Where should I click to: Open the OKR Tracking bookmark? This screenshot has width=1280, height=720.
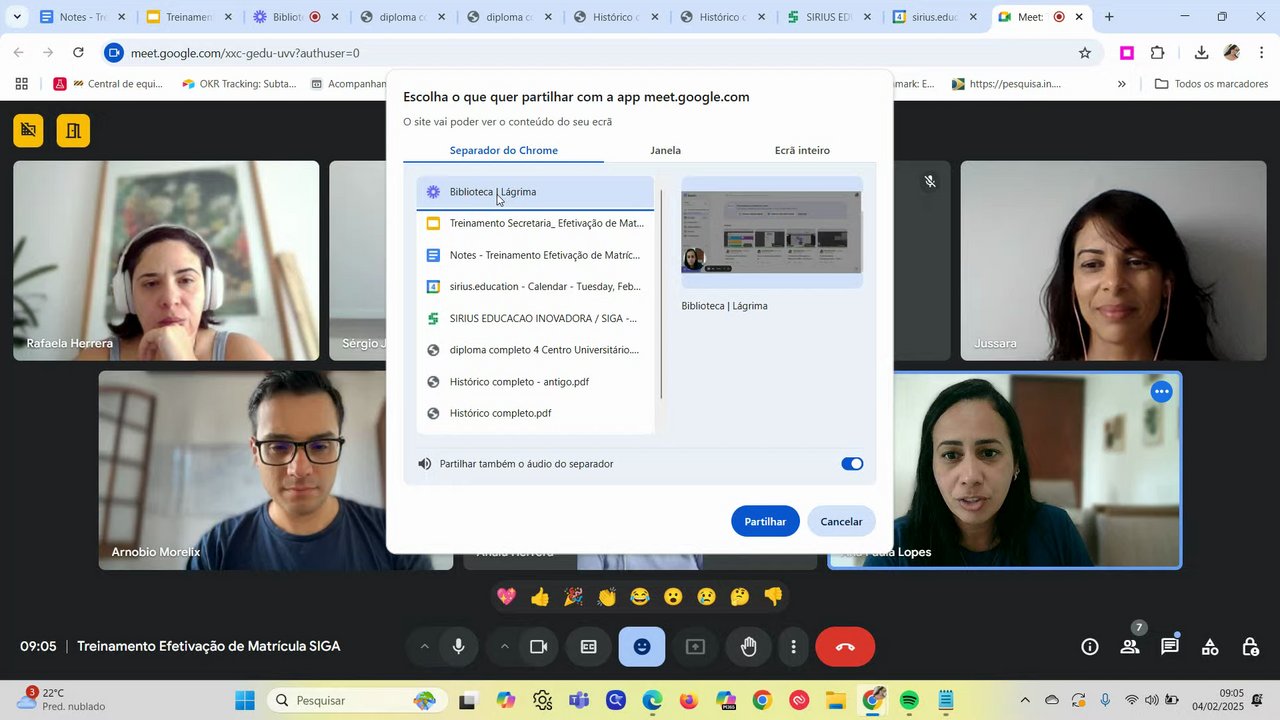(x=239, y=84)
